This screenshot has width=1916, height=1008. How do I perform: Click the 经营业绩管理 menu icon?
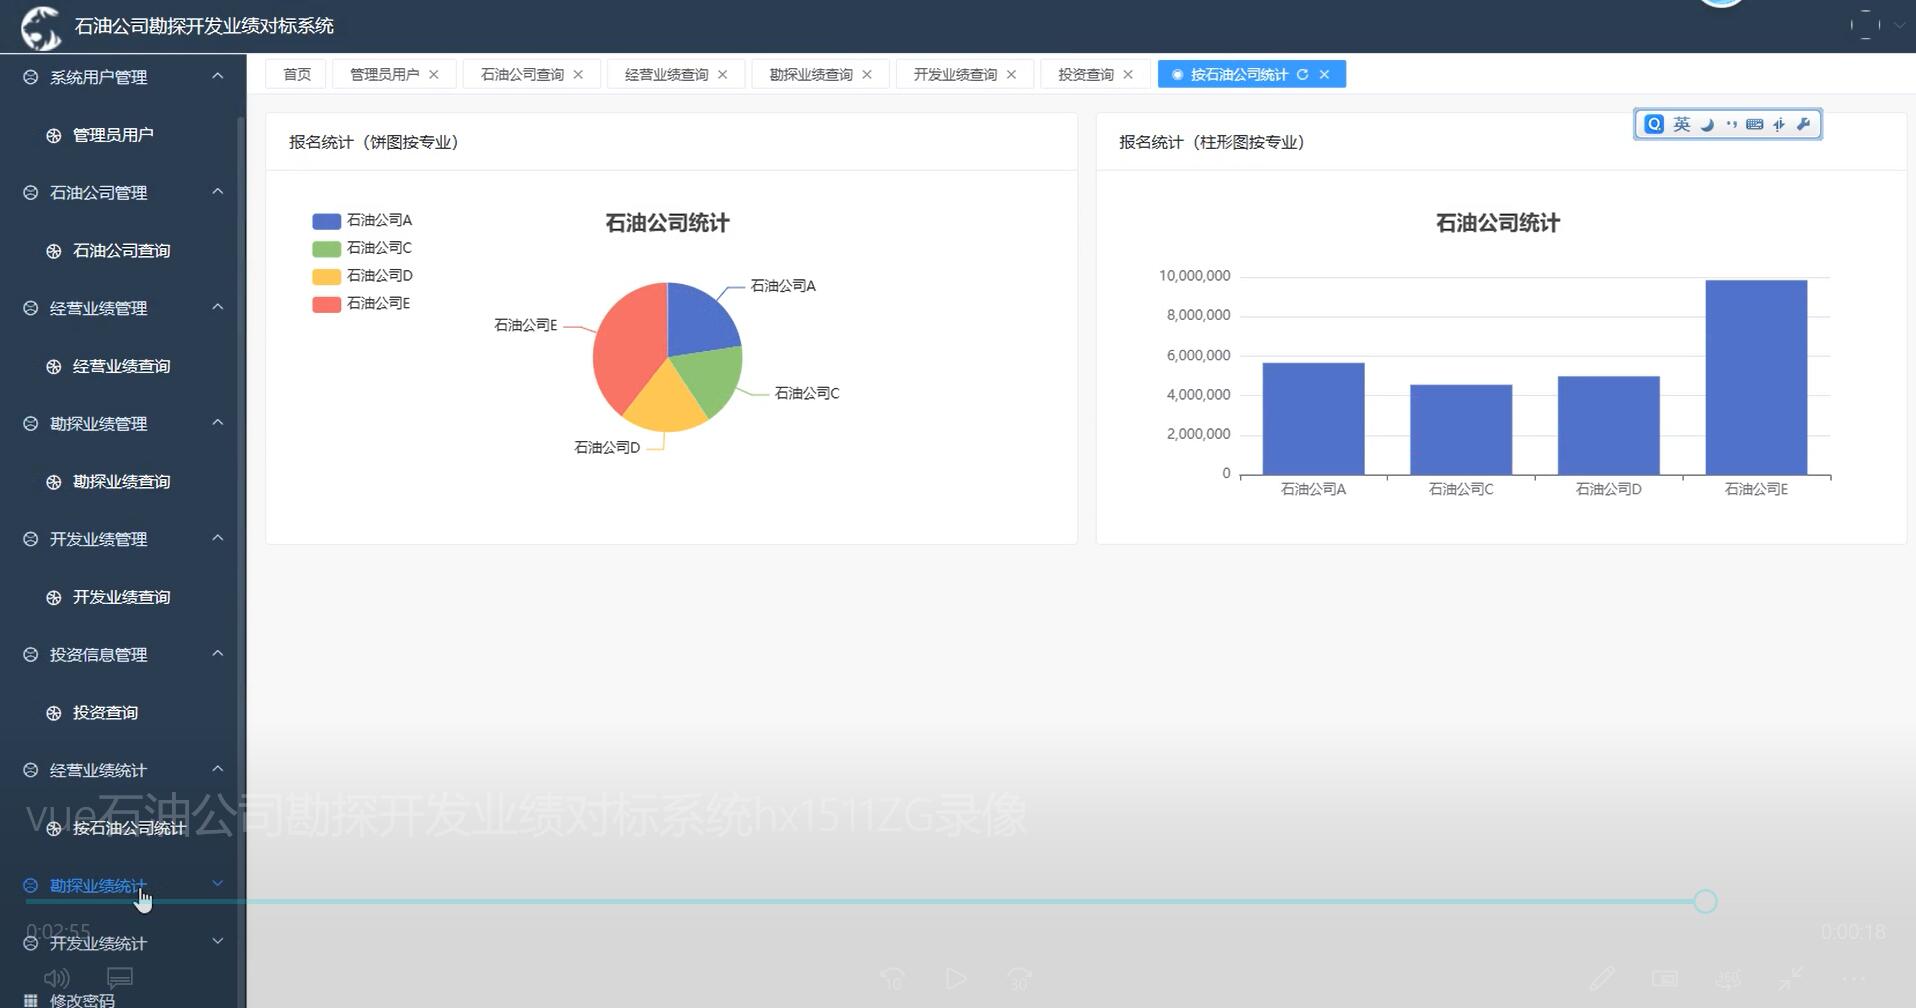[31, 308]
